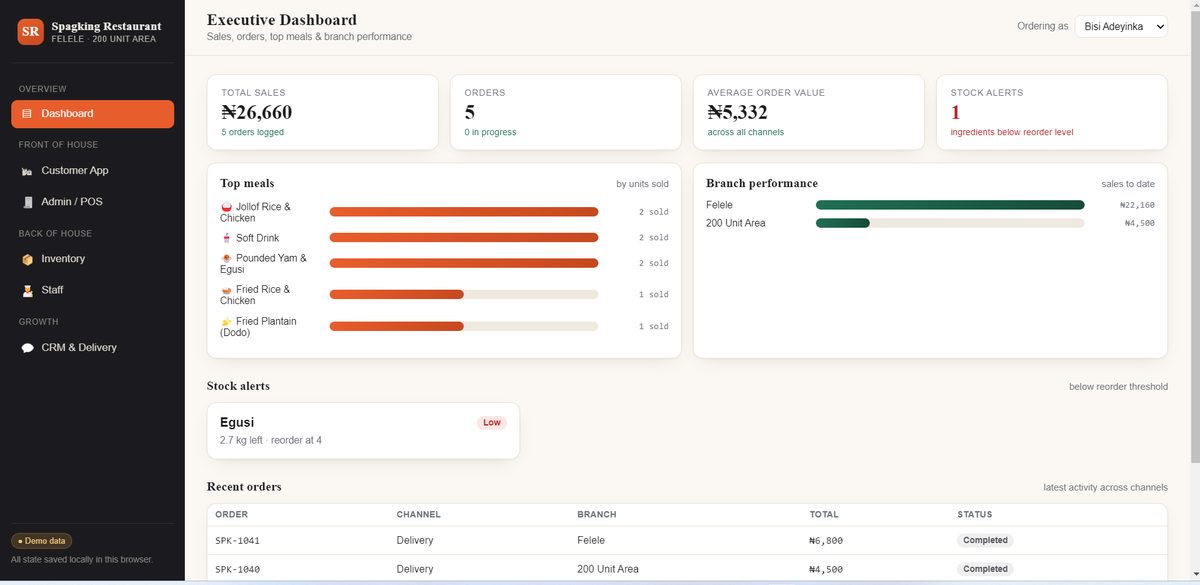Select the Egusi stock alert card
The height and width of the screenshot is (585, 1200).
pyautogui.click(x=363, y=431)
